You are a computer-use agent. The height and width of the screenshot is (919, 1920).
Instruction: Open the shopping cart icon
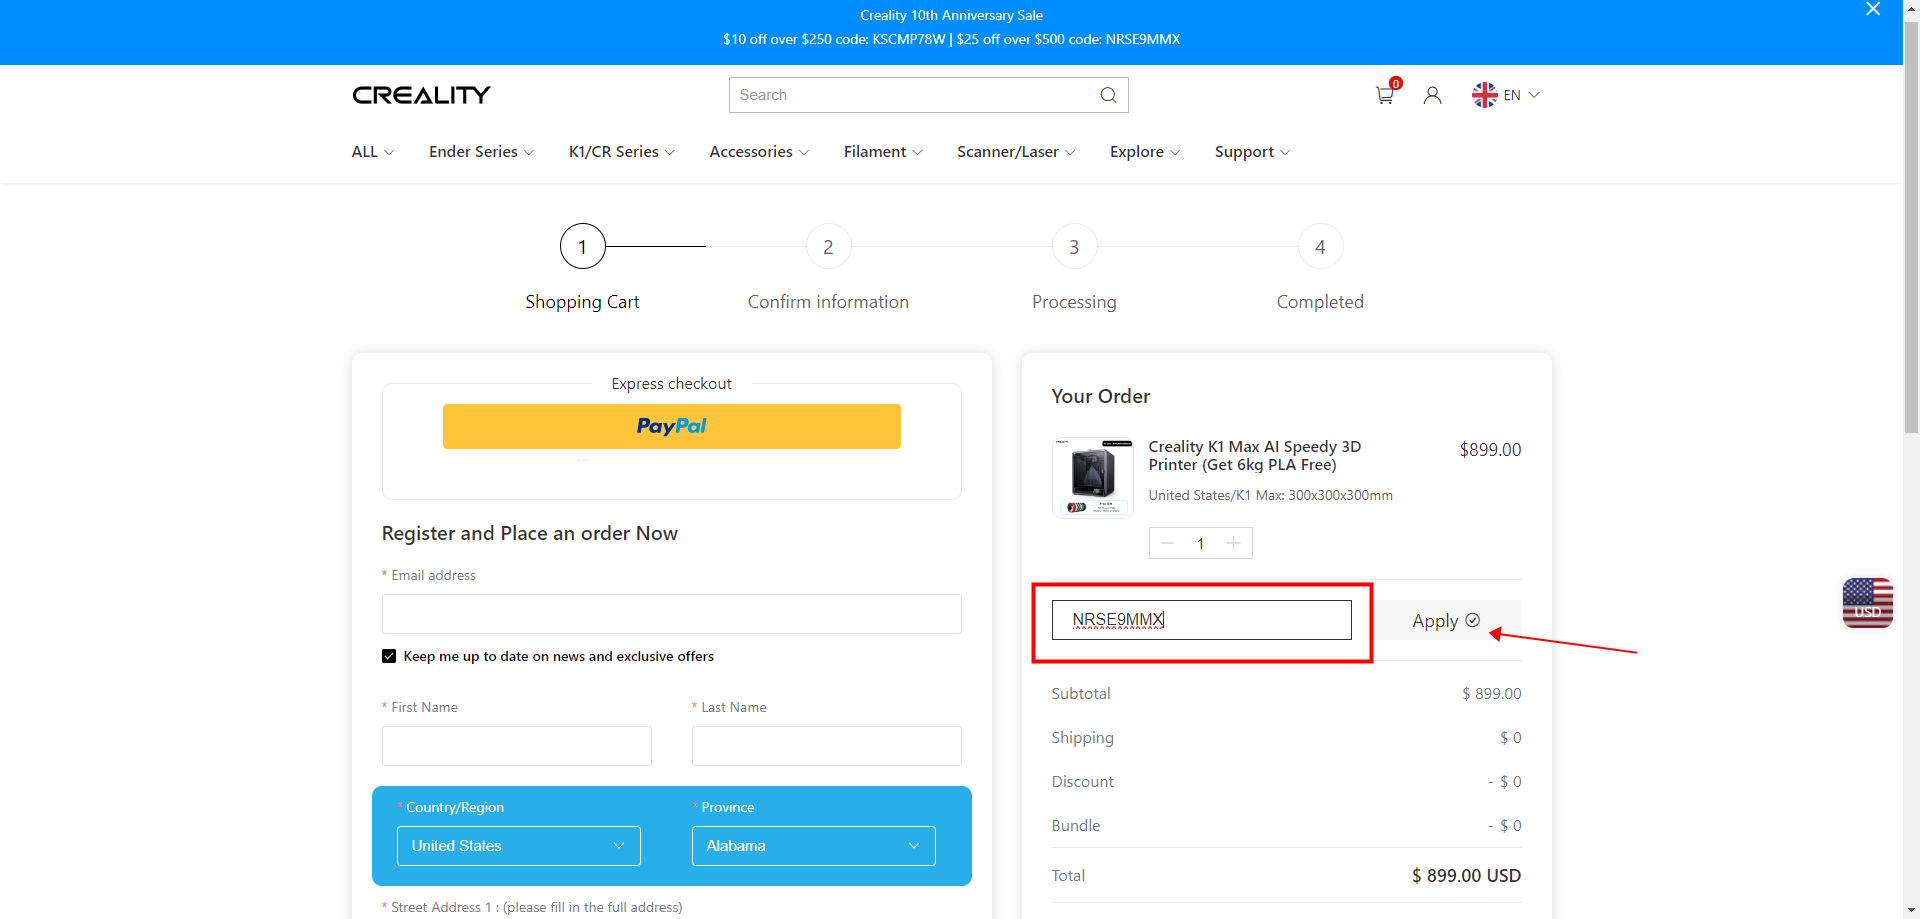point(1385,95)
